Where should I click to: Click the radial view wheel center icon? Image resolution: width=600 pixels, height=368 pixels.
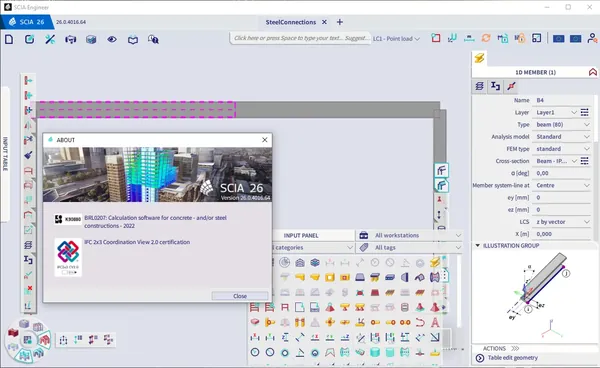click(x=28, y=339)
